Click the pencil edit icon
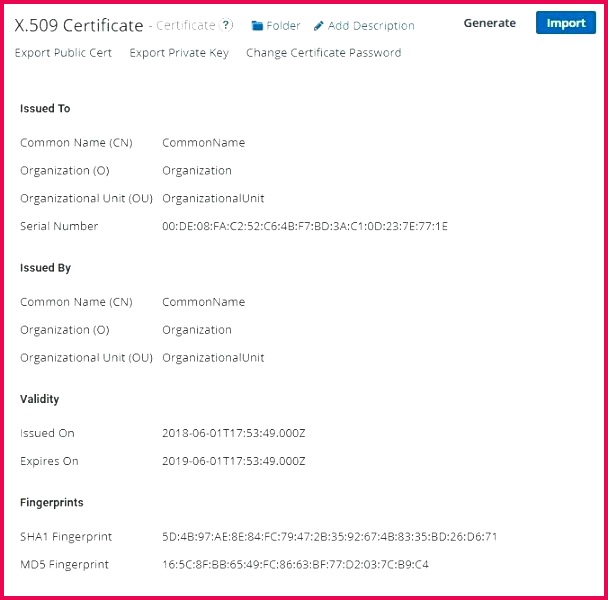Image resolution: width=608 pixels, height=600 pixels. click(x=318, y=26)
